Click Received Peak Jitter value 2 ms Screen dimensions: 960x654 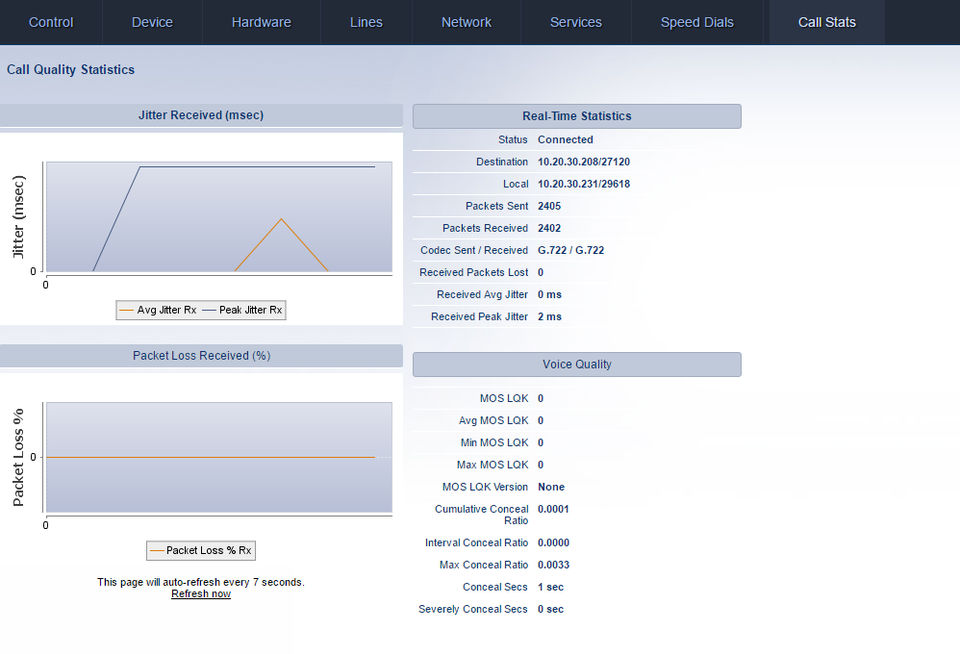[x=549, y=317]
